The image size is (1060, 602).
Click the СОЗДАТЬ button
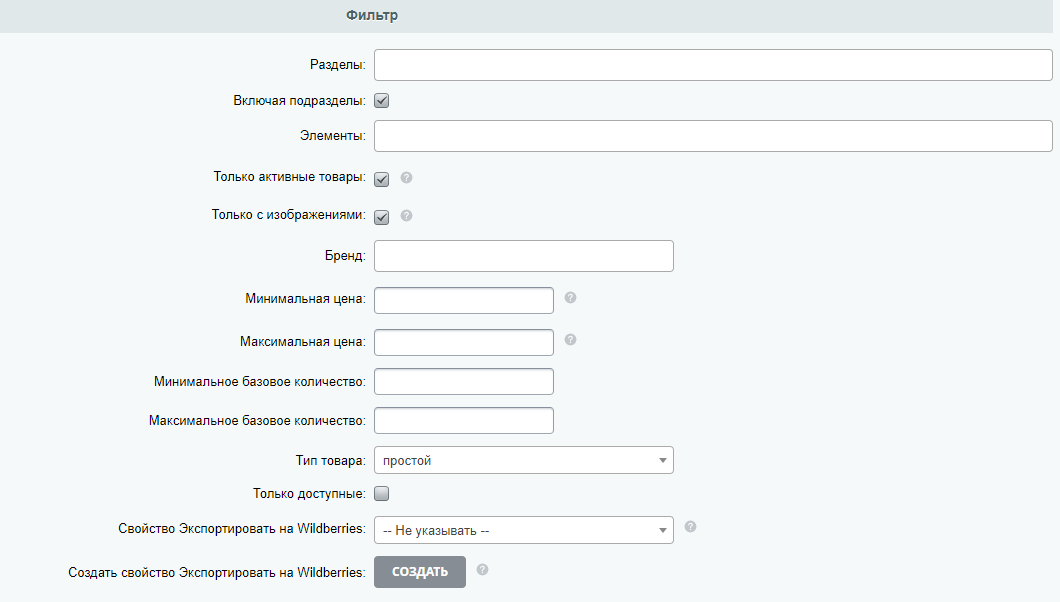coord(420,572)
